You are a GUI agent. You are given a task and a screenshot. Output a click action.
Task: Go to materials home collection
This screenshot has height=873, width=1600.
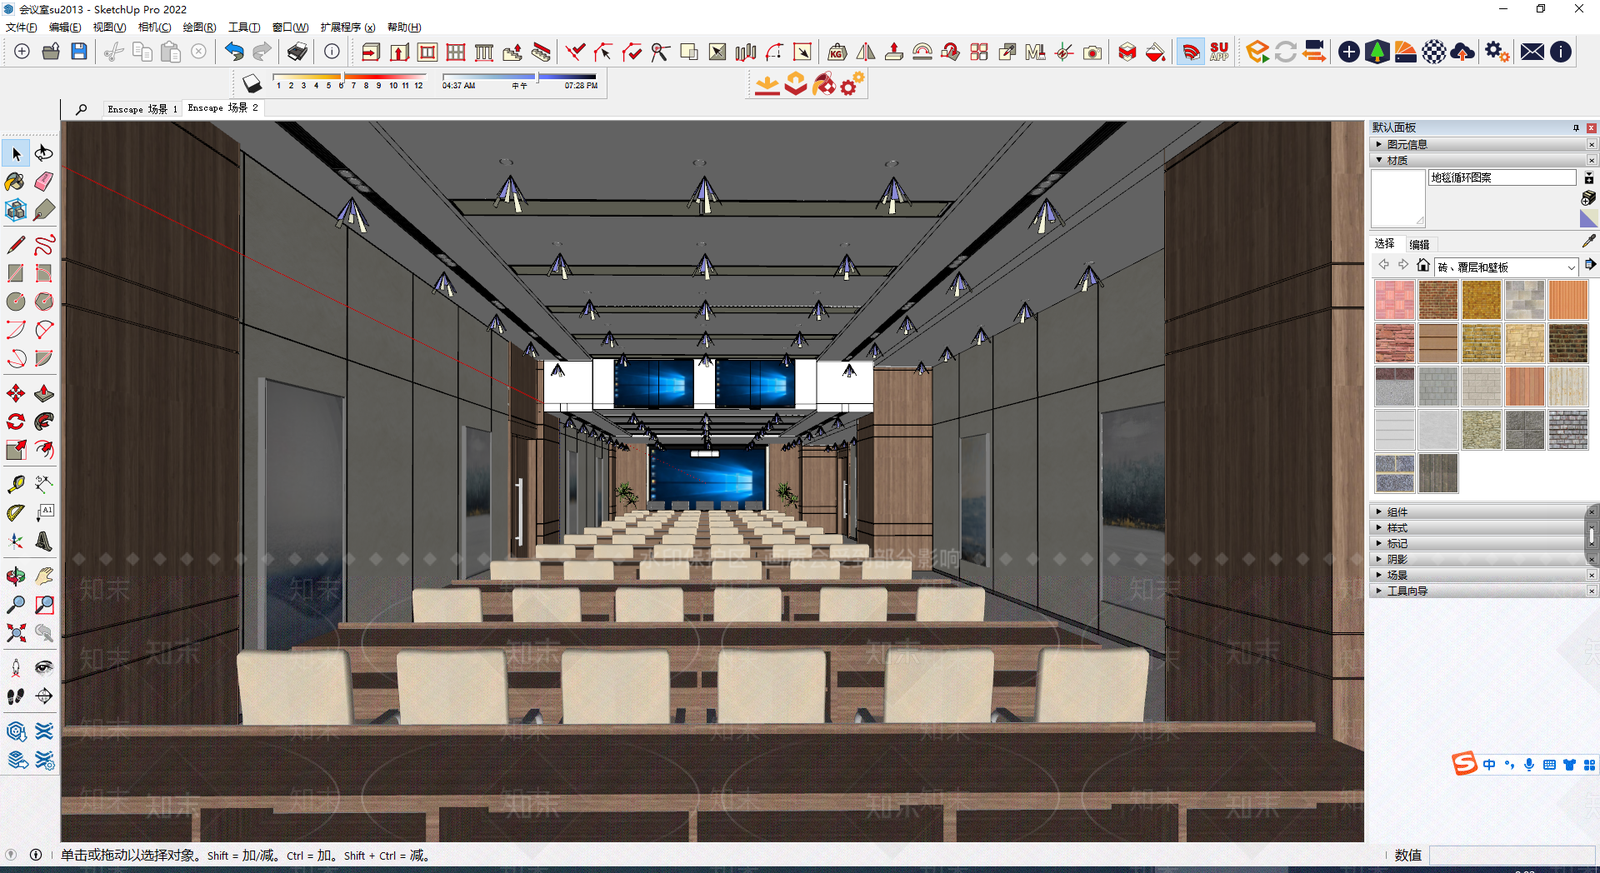[1423, 265]
